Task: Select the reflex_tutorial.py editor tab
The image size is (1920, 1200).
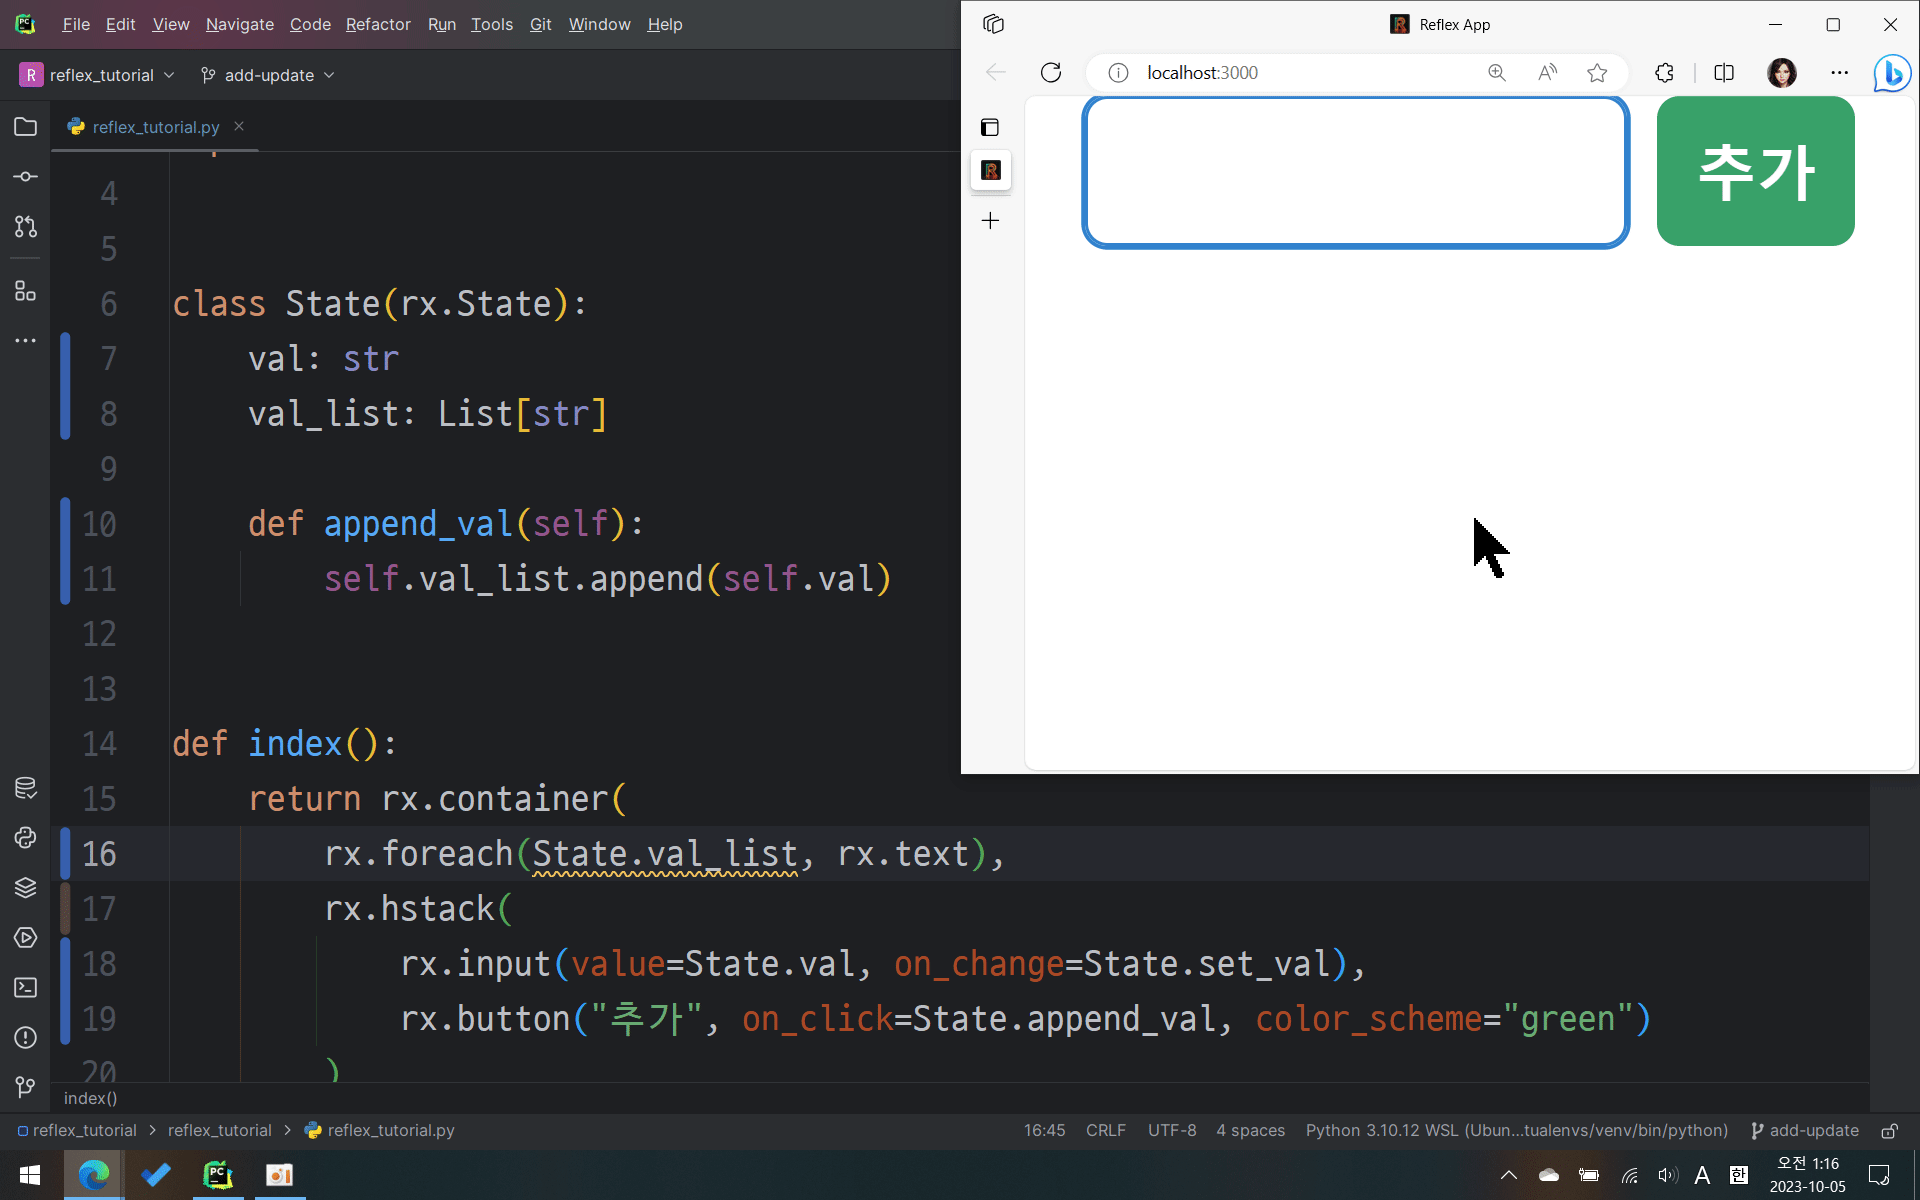Action: click(x=155, y=127)
